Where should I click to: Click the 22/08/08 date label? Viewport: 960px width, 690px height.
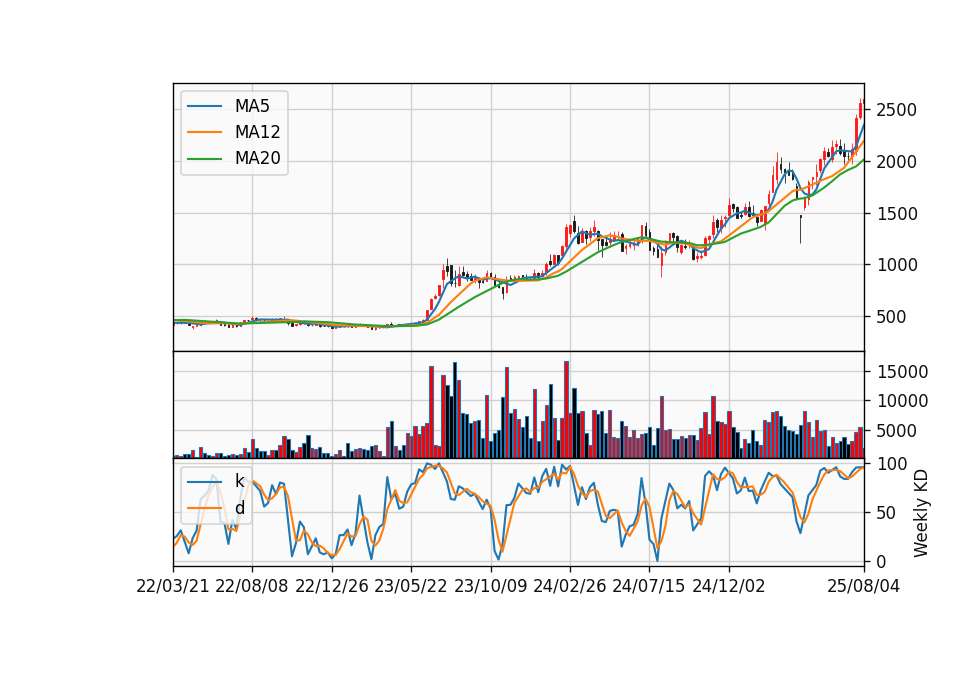[x=252, y=587]
